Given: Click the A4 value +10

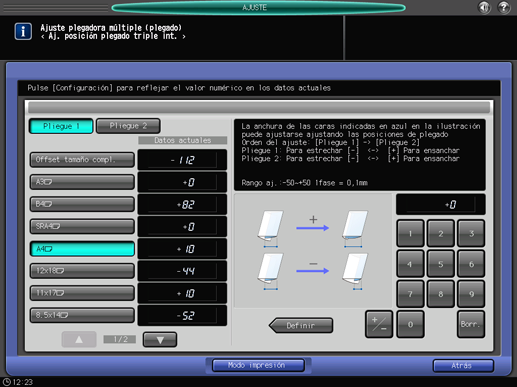Looking at the screenshot, I should (x=182, y=249).
